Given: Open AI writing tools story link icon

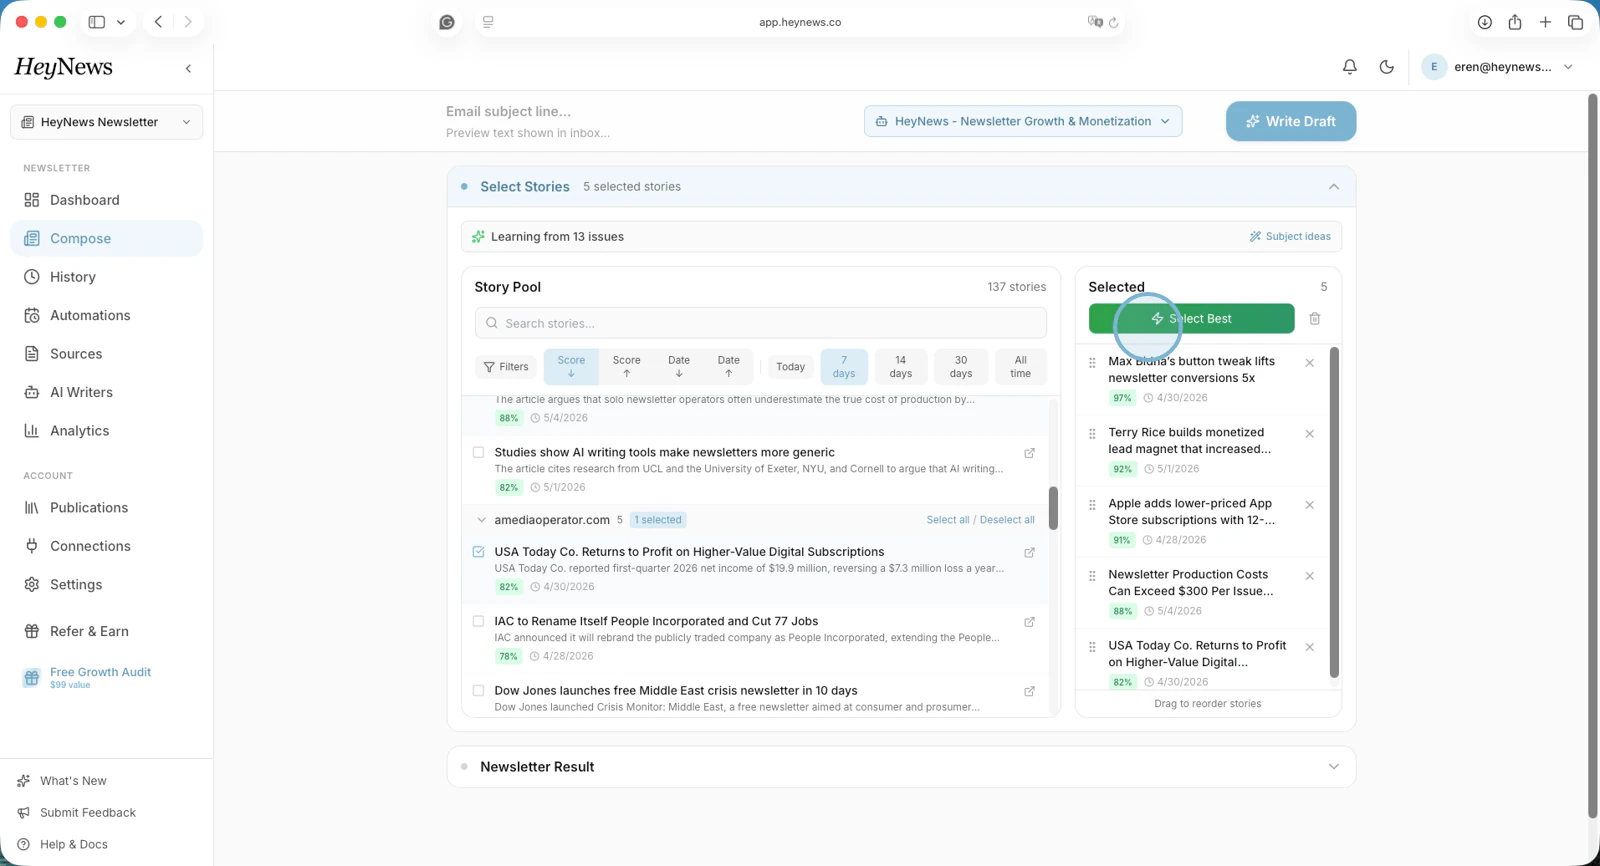Looking at the screenshot, I should (x=1029, y=453).
